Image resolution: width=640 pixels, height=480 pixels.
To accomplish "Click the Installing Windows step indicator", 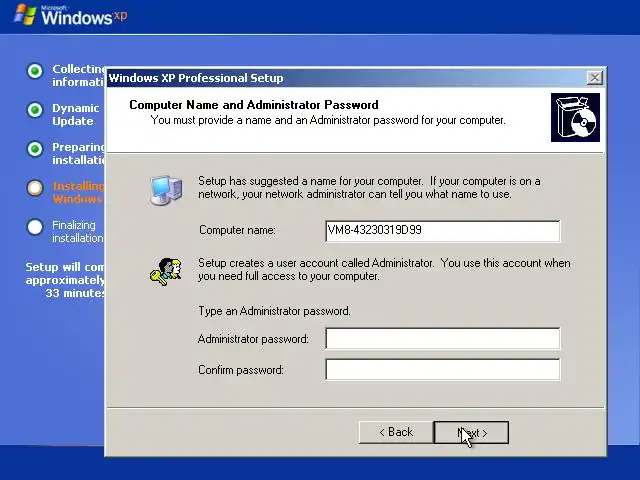I will tap(35, 188).
